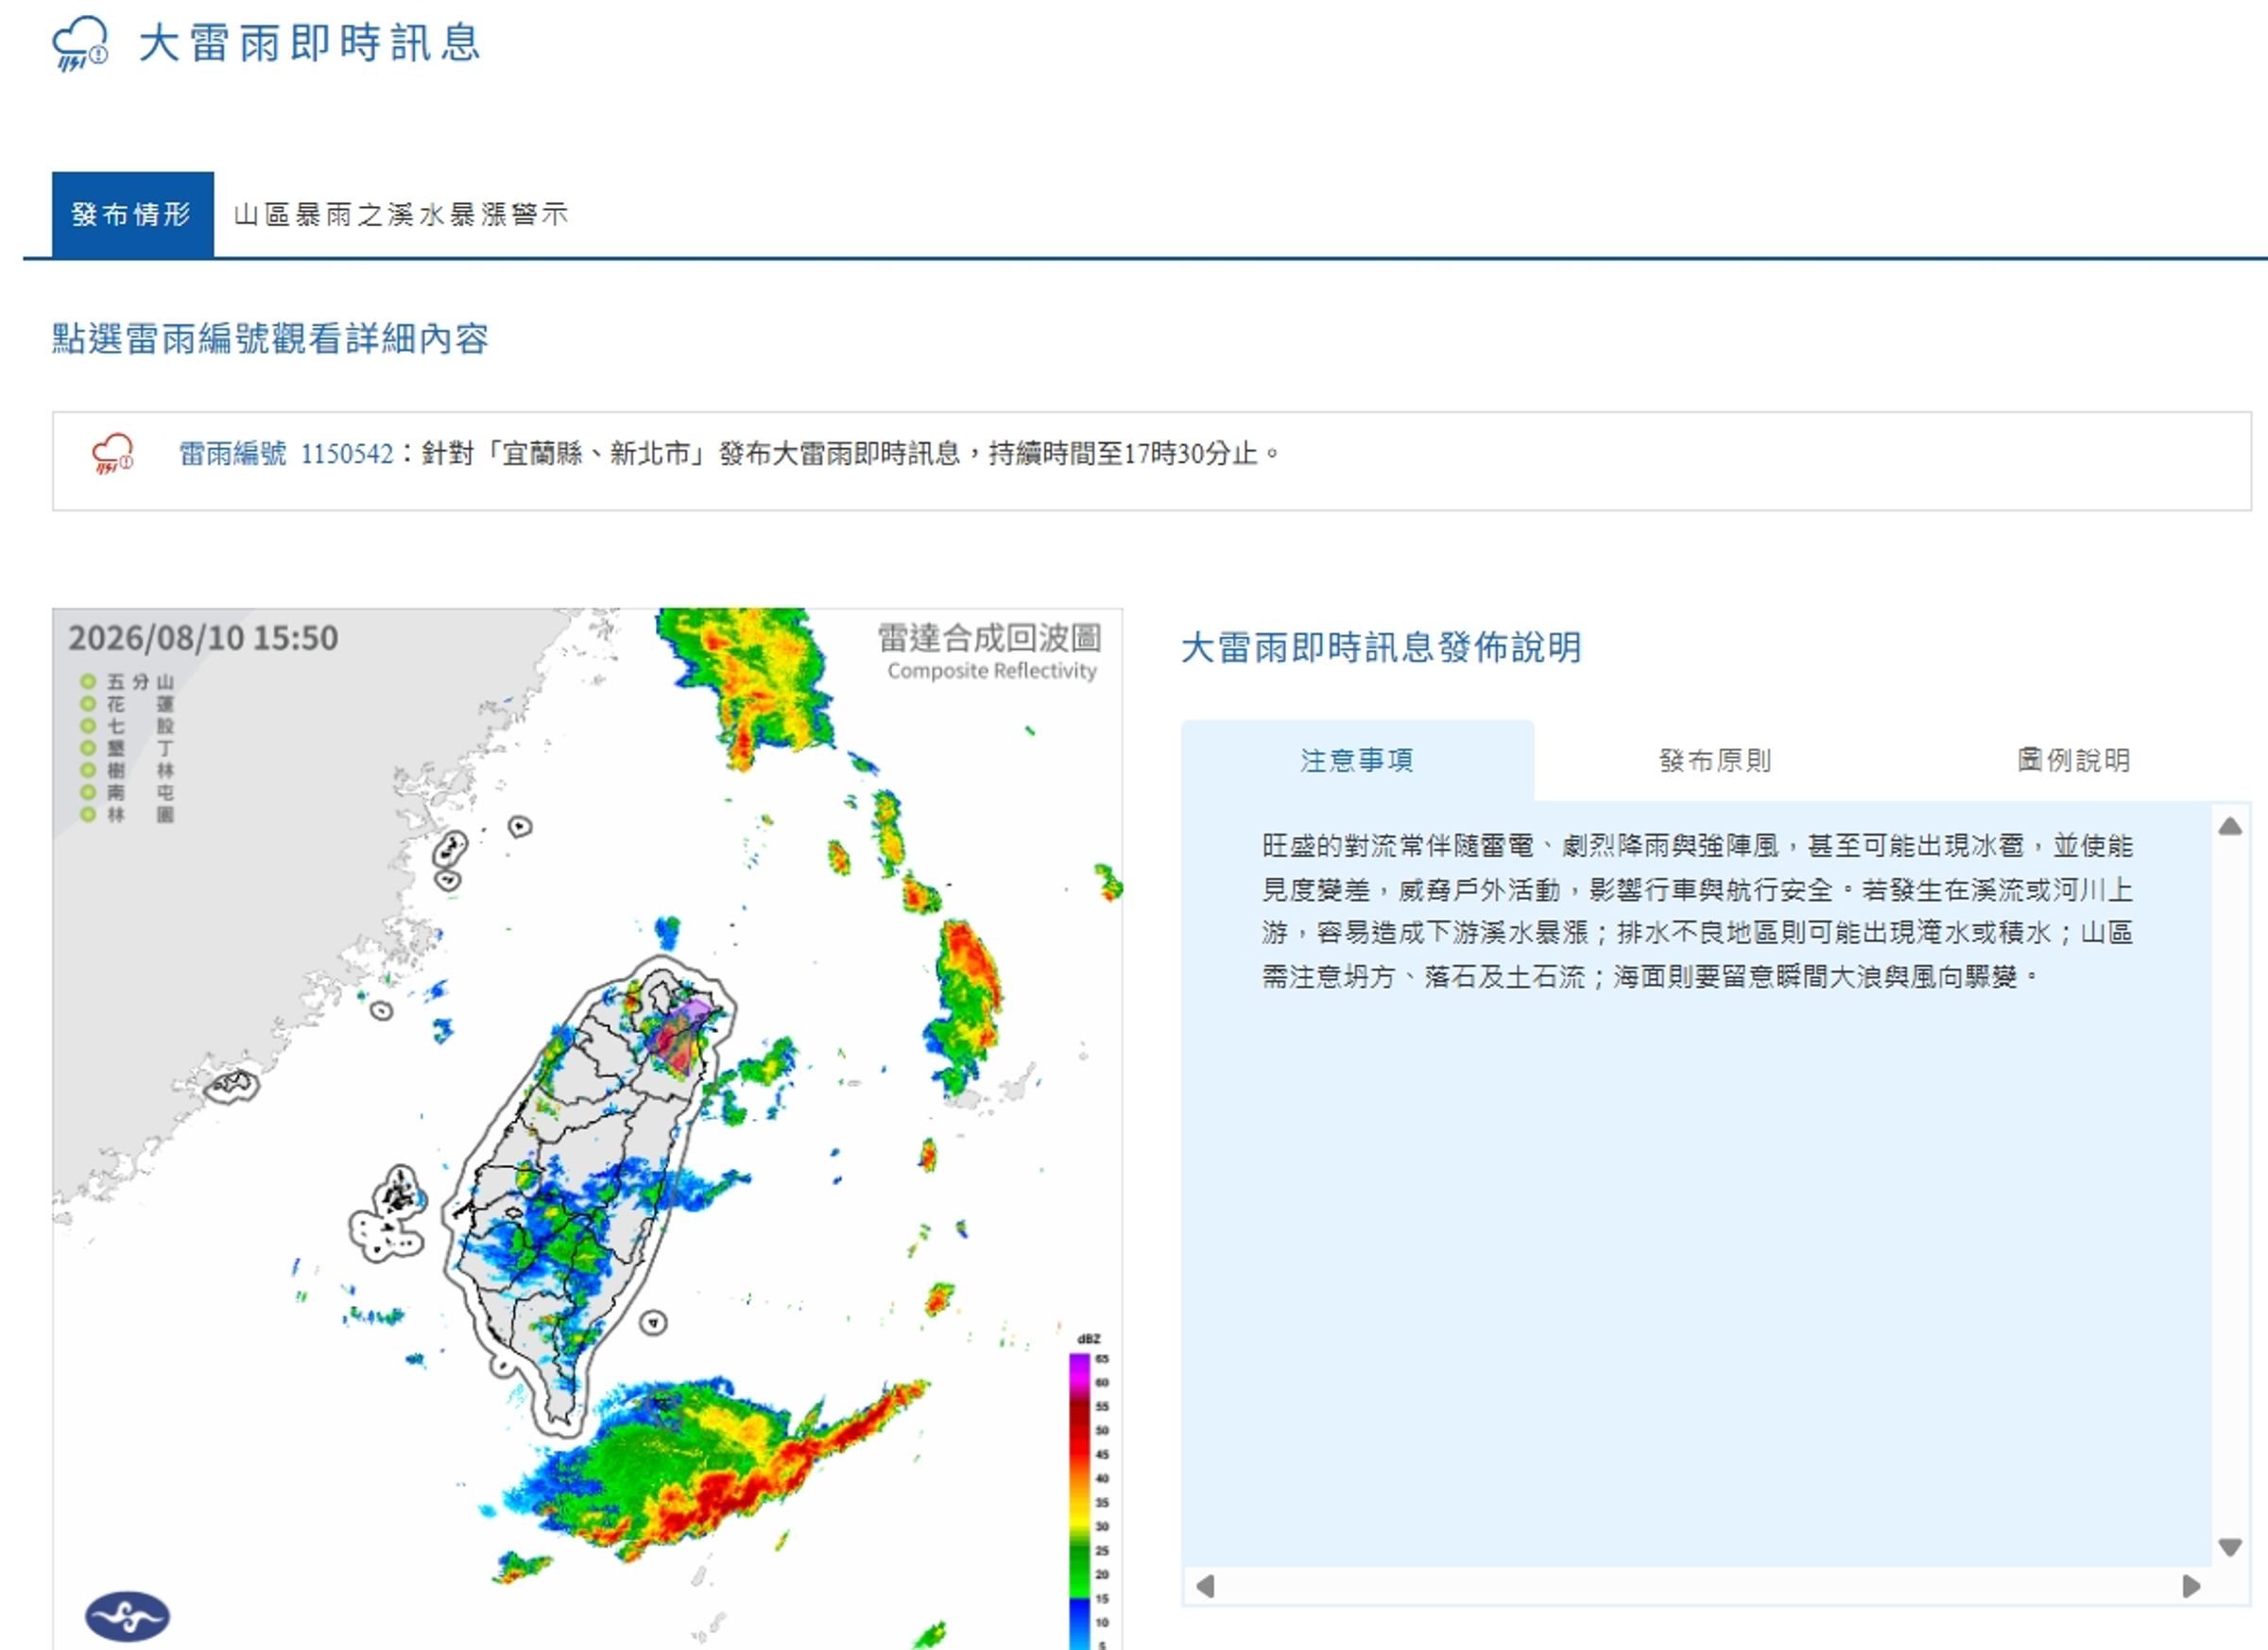Click the 七股 radar station status indicator
This screenshot has height=1650, width=2268.
coord(88,726)
